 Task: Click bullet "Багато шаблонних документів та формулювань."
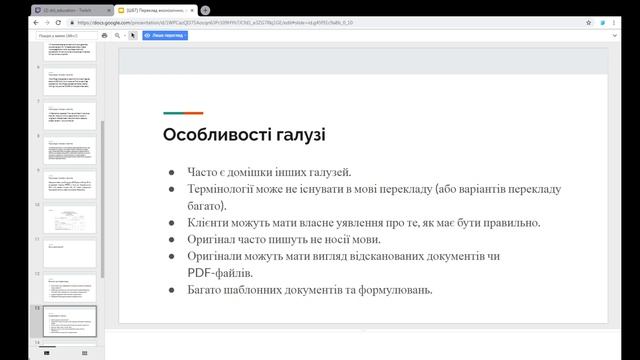tap(310, 290)
